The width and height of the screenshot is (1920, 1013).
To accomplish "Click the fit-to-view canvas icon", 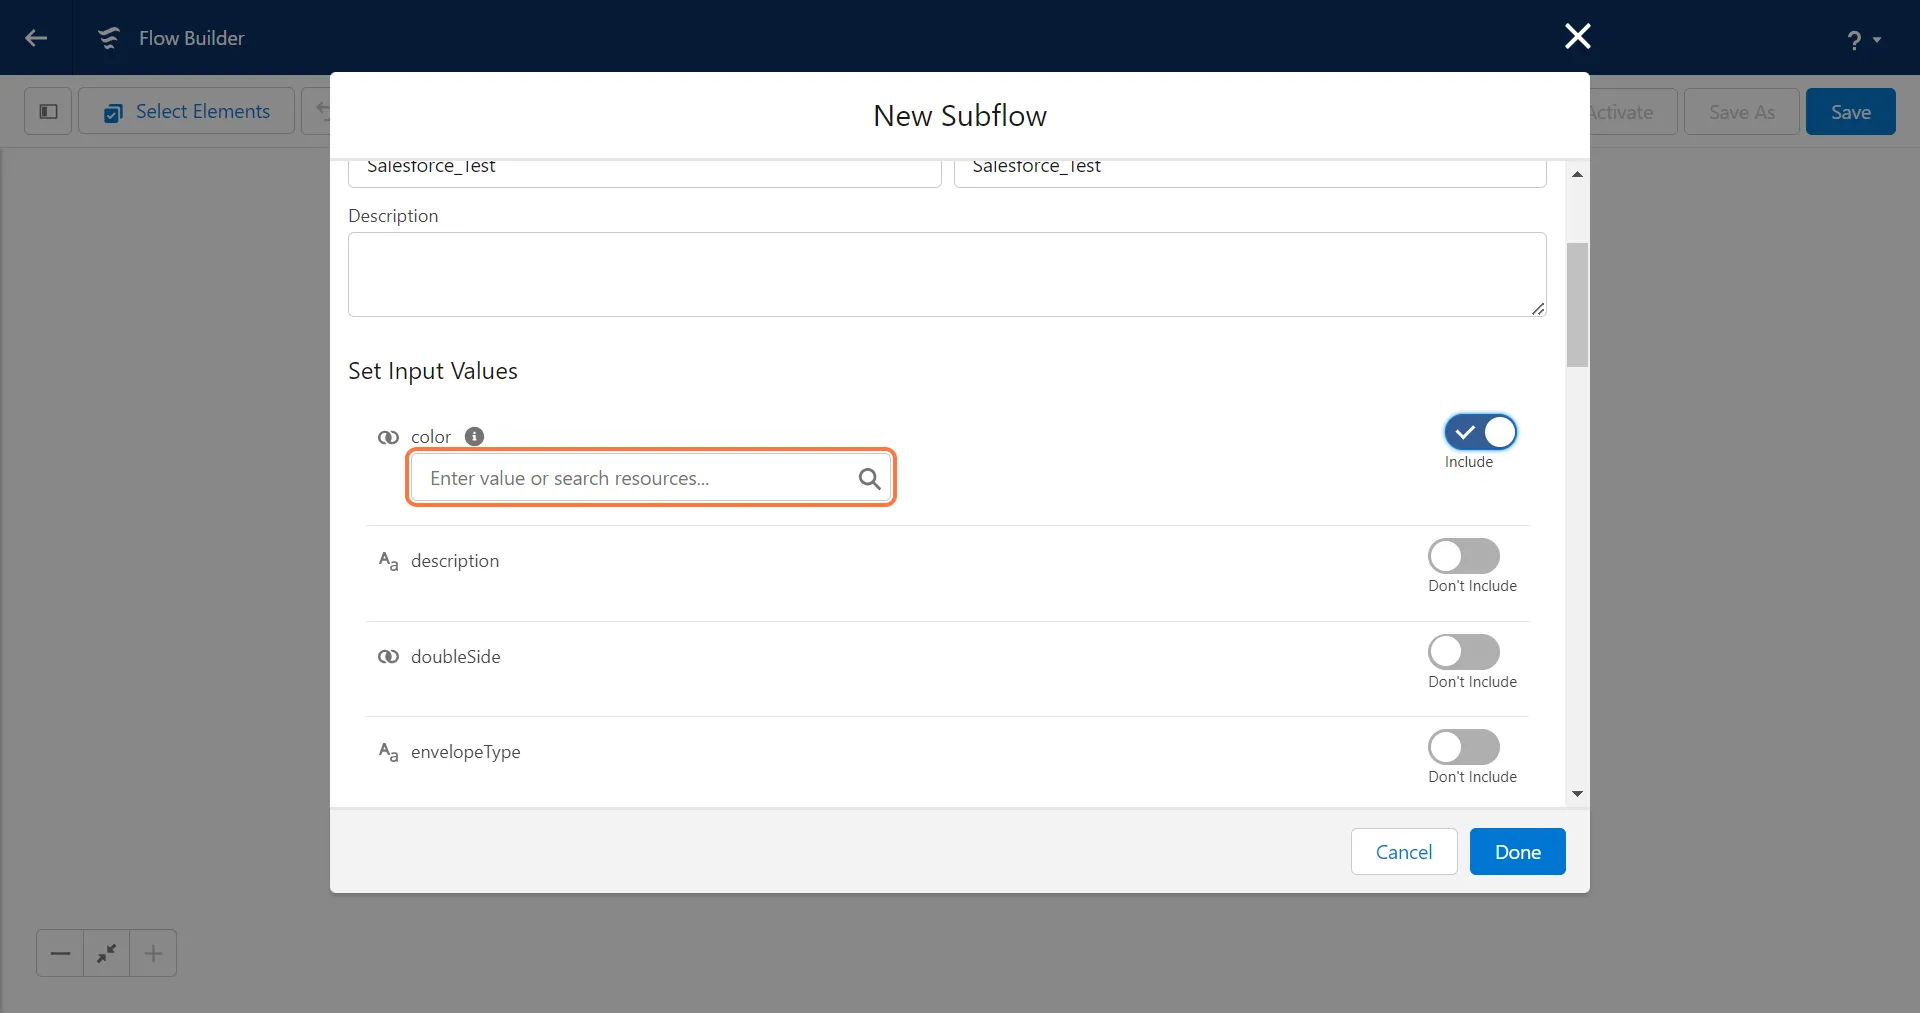I will coord(107,953).
